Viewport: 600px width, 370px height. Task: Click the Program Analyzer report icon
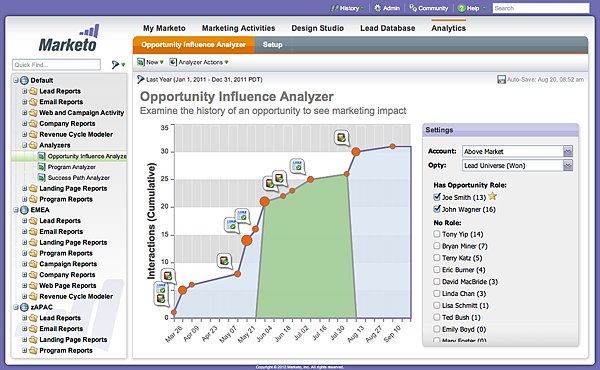click(41, 167)
